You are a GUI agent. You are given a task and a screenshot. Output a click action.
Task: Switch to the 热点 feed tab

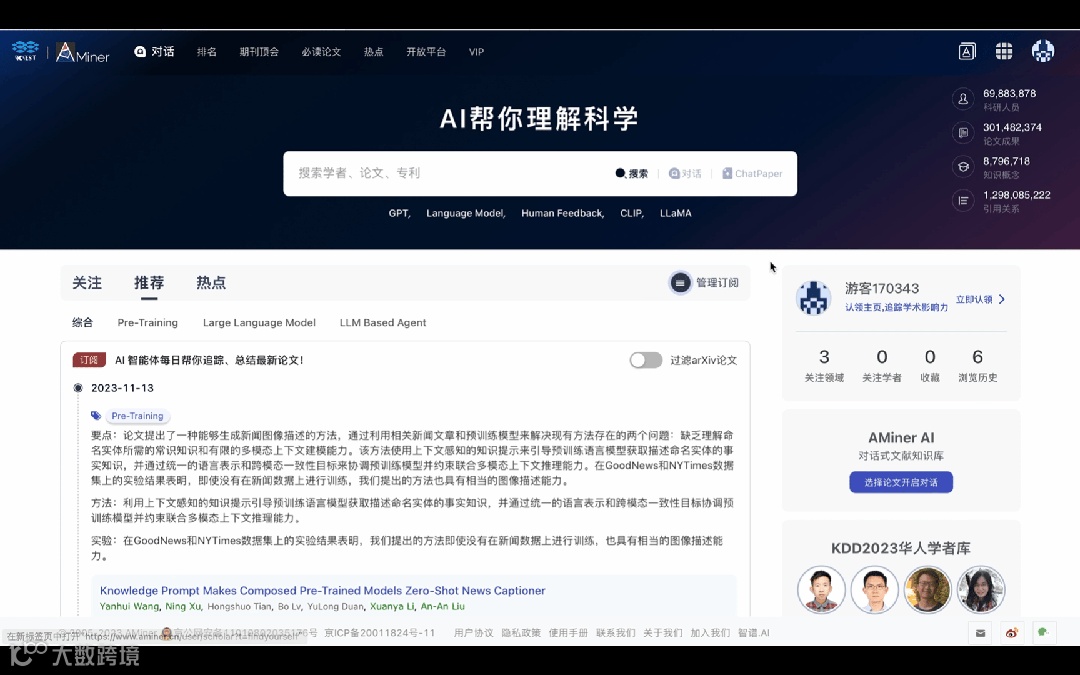click(211, 283)
